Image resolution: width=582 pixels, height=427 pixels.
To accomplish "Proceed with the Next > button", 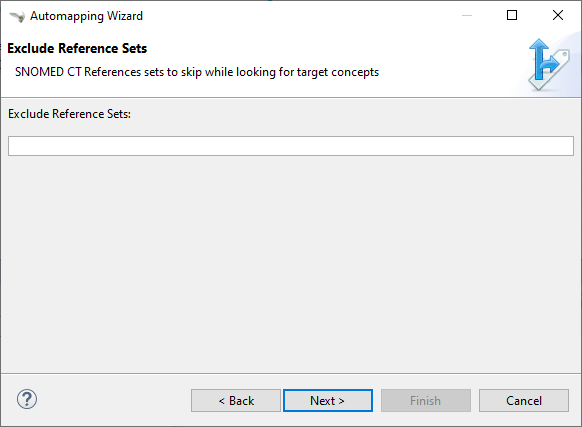I will (328, 401).
